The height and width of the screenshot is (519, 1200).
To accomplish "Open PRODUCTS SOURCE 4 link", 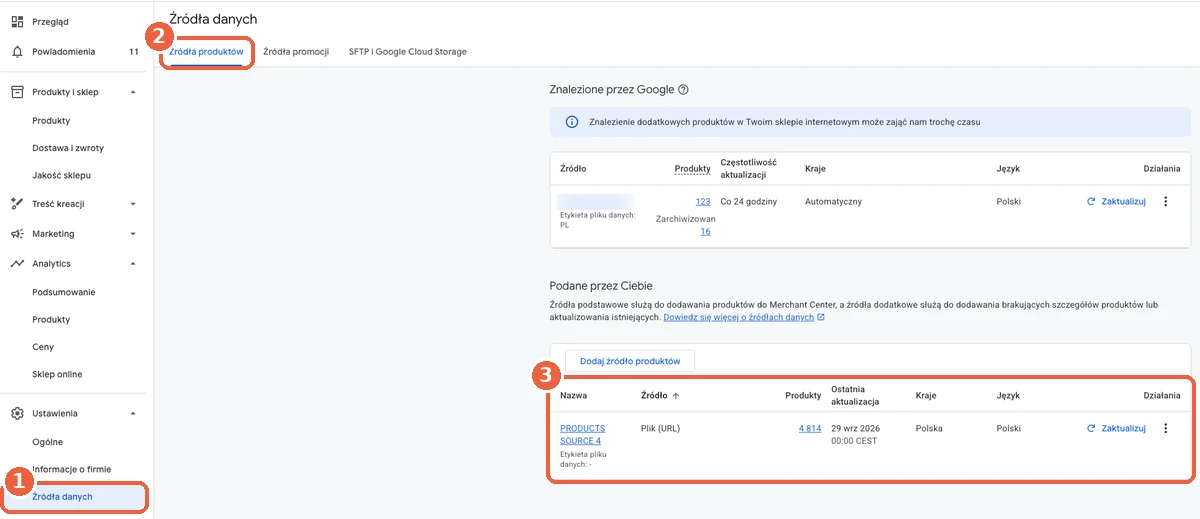I will [x=582, y=434].
